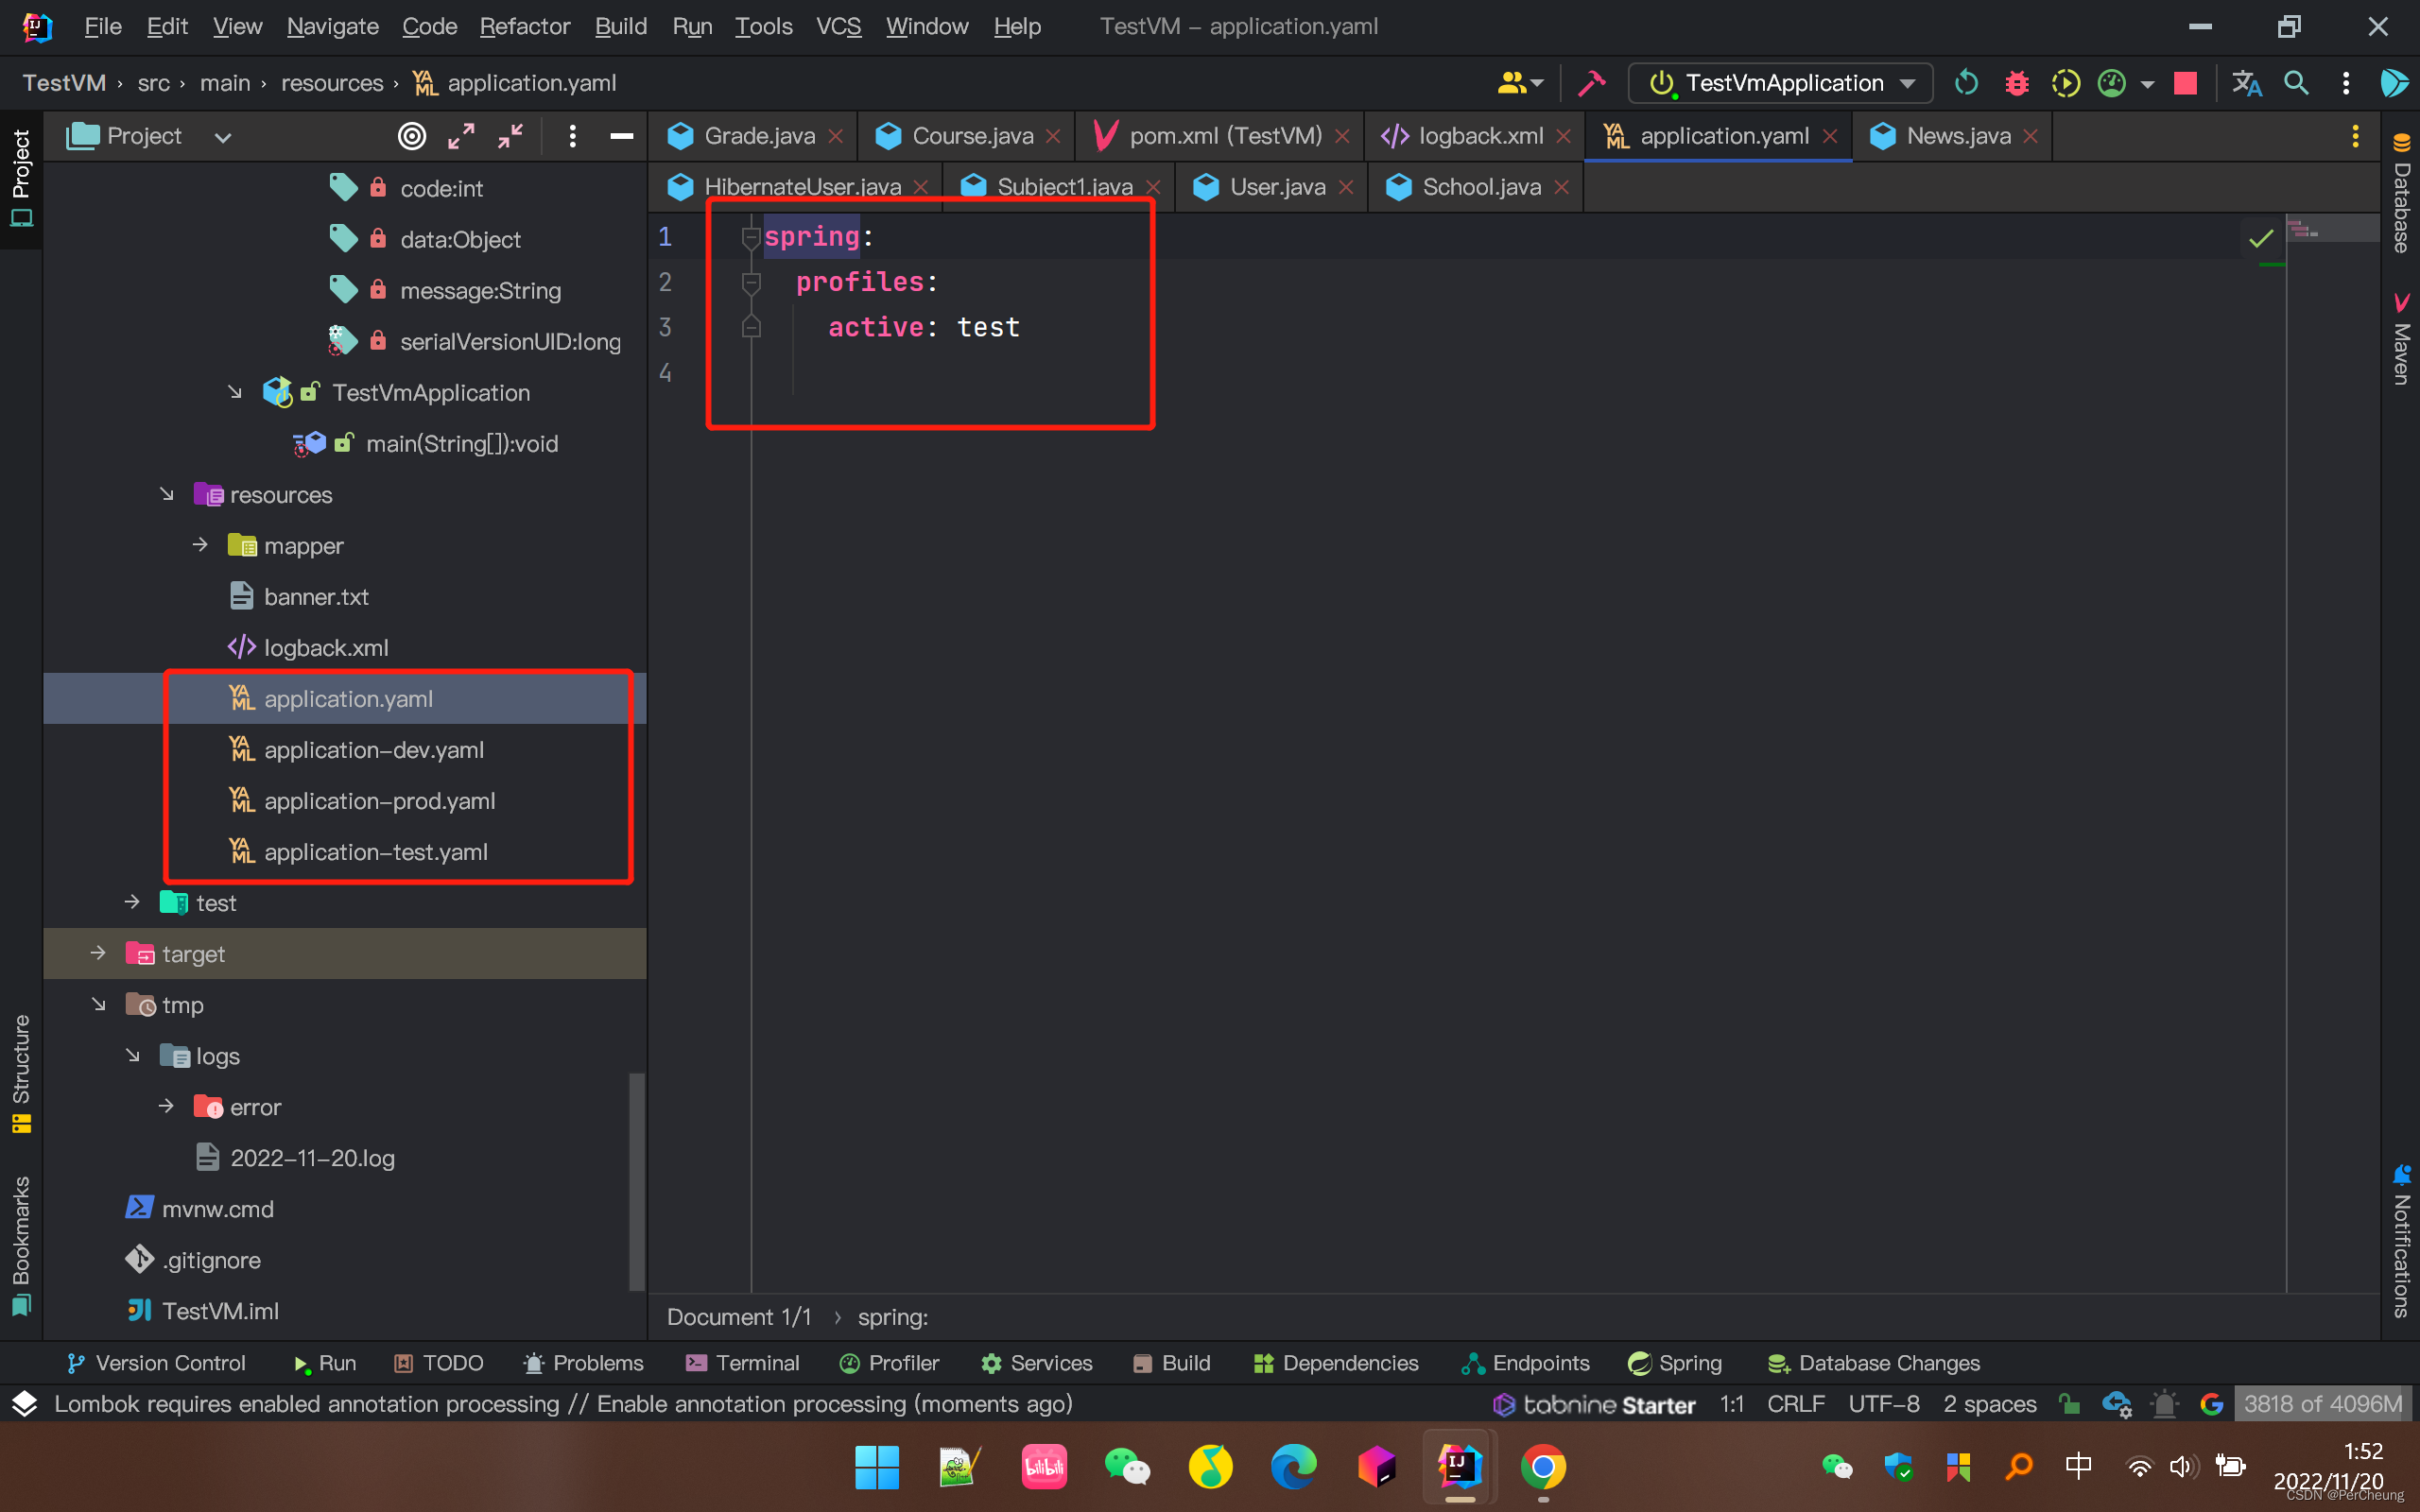Toggle the Maven tool window on right
The image size is (2420, 1512).
click(x=2400, y=340)
